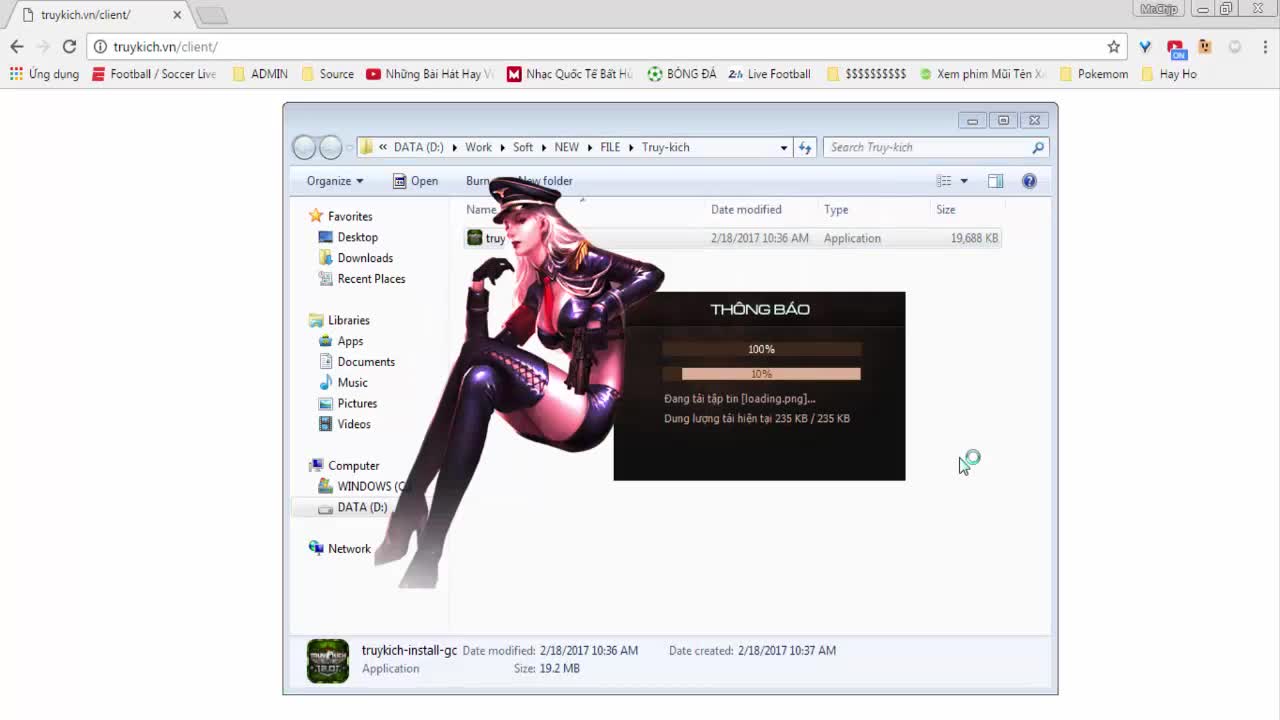Open the Xem phim Mũi Tên bookmark
The image size is (1280, 720).
[x=982, y=74]
